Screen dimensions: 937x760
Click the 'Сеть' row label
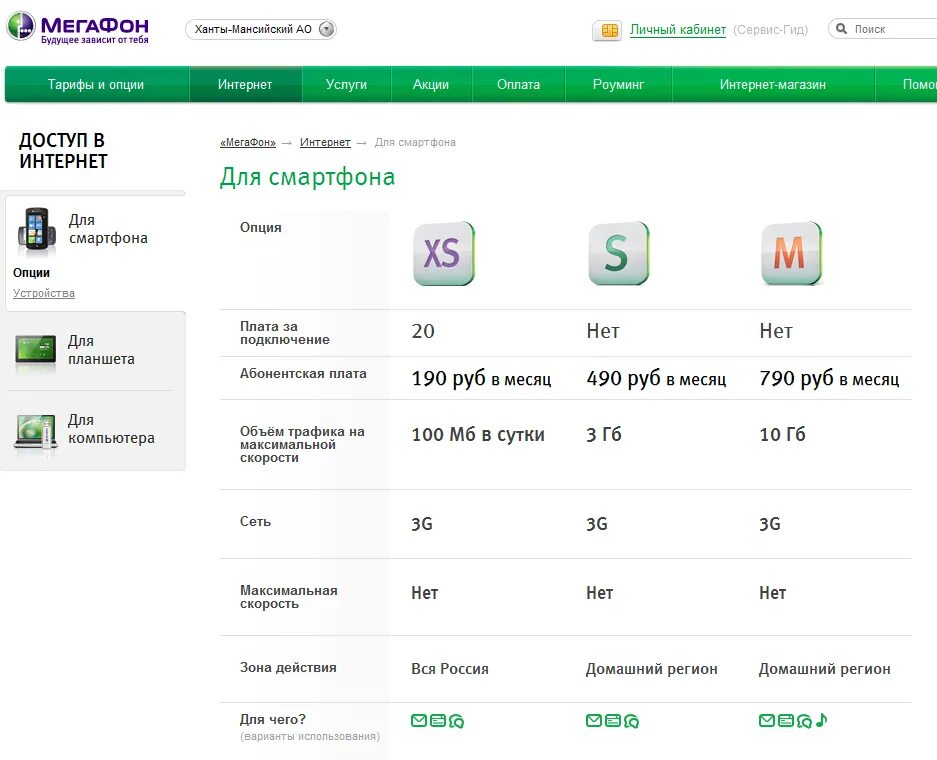point(255,522)
